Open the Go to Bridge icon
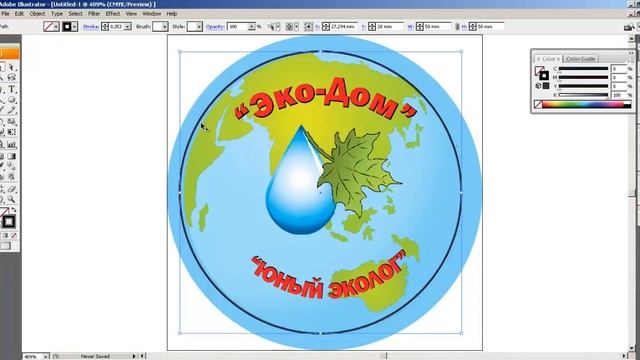640x360 pixels. click(629, 27)
